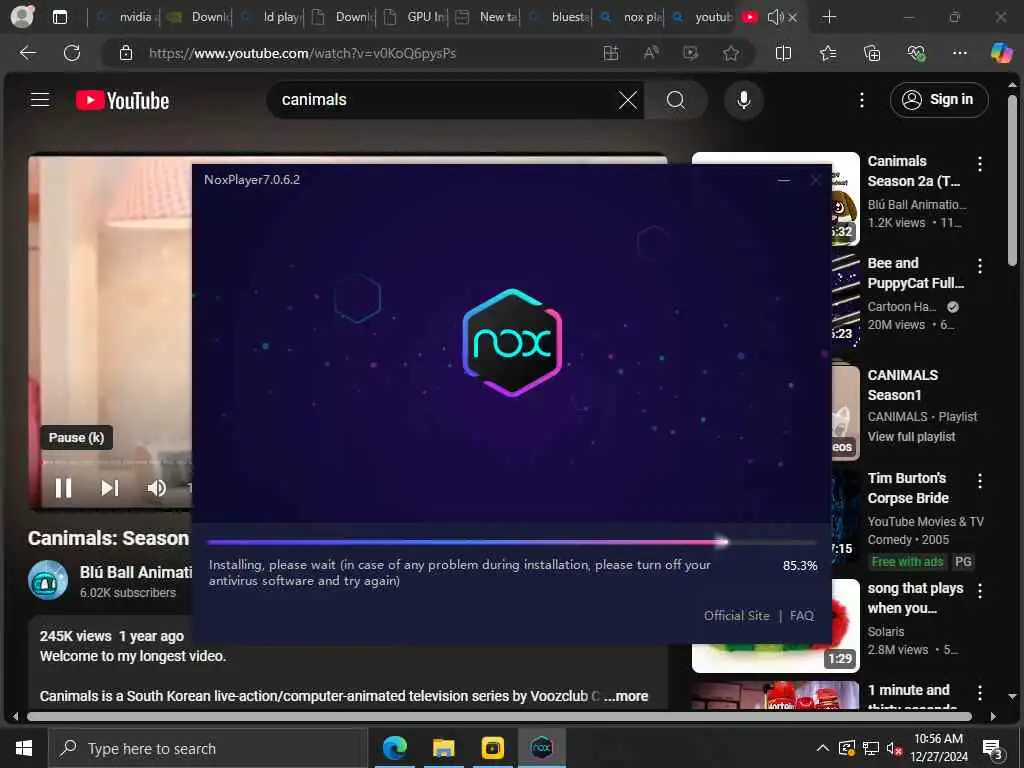Open Nox Official Site link
Viewport: 1024px width, 768px height.
[x=736, y=616]
